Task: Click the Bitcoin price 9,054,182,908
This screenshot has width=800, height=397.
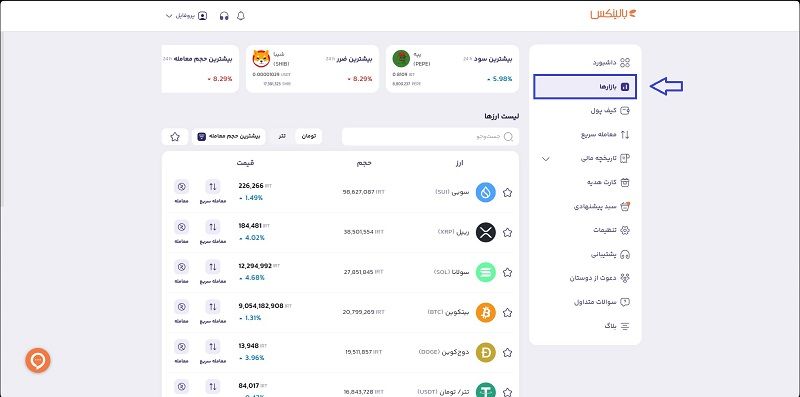Action: tap(261, 306)
